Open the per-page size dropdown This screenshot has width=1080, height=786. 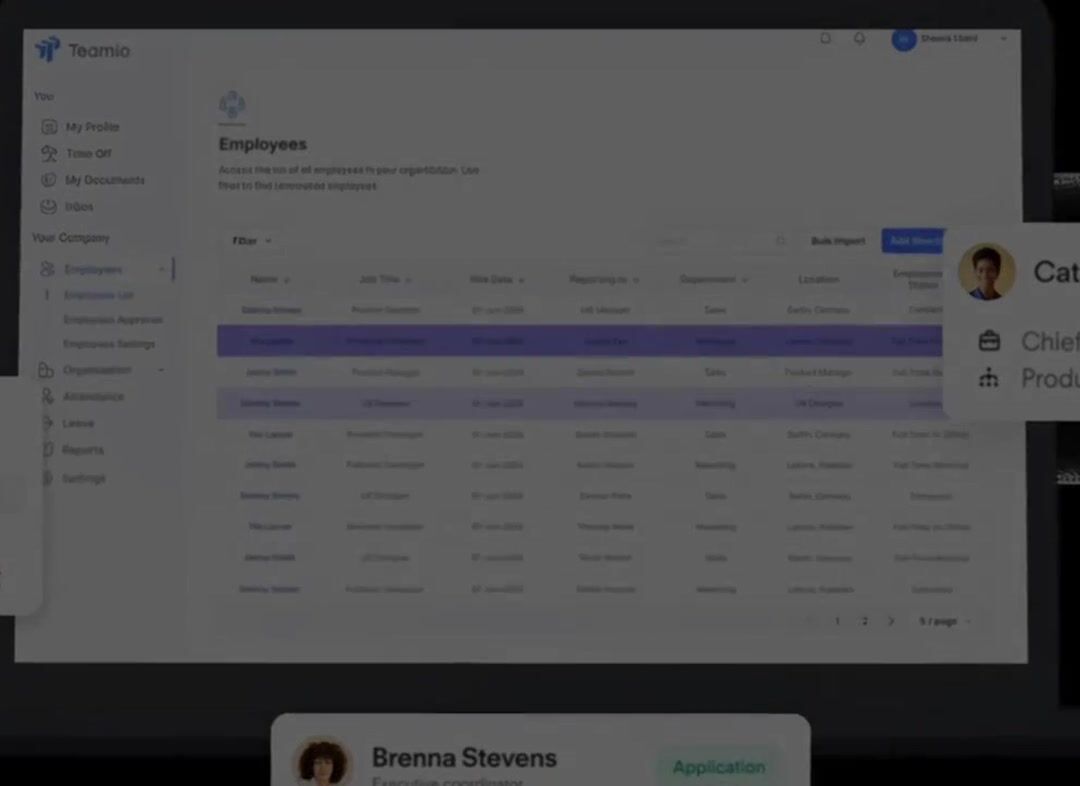[944, 621]
